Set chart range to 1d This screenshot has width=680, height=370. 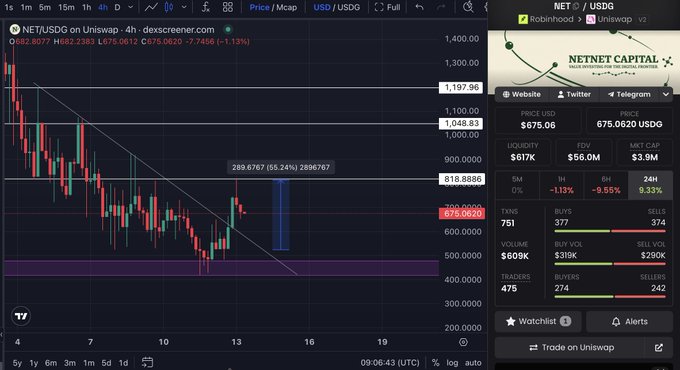point(124,363)
